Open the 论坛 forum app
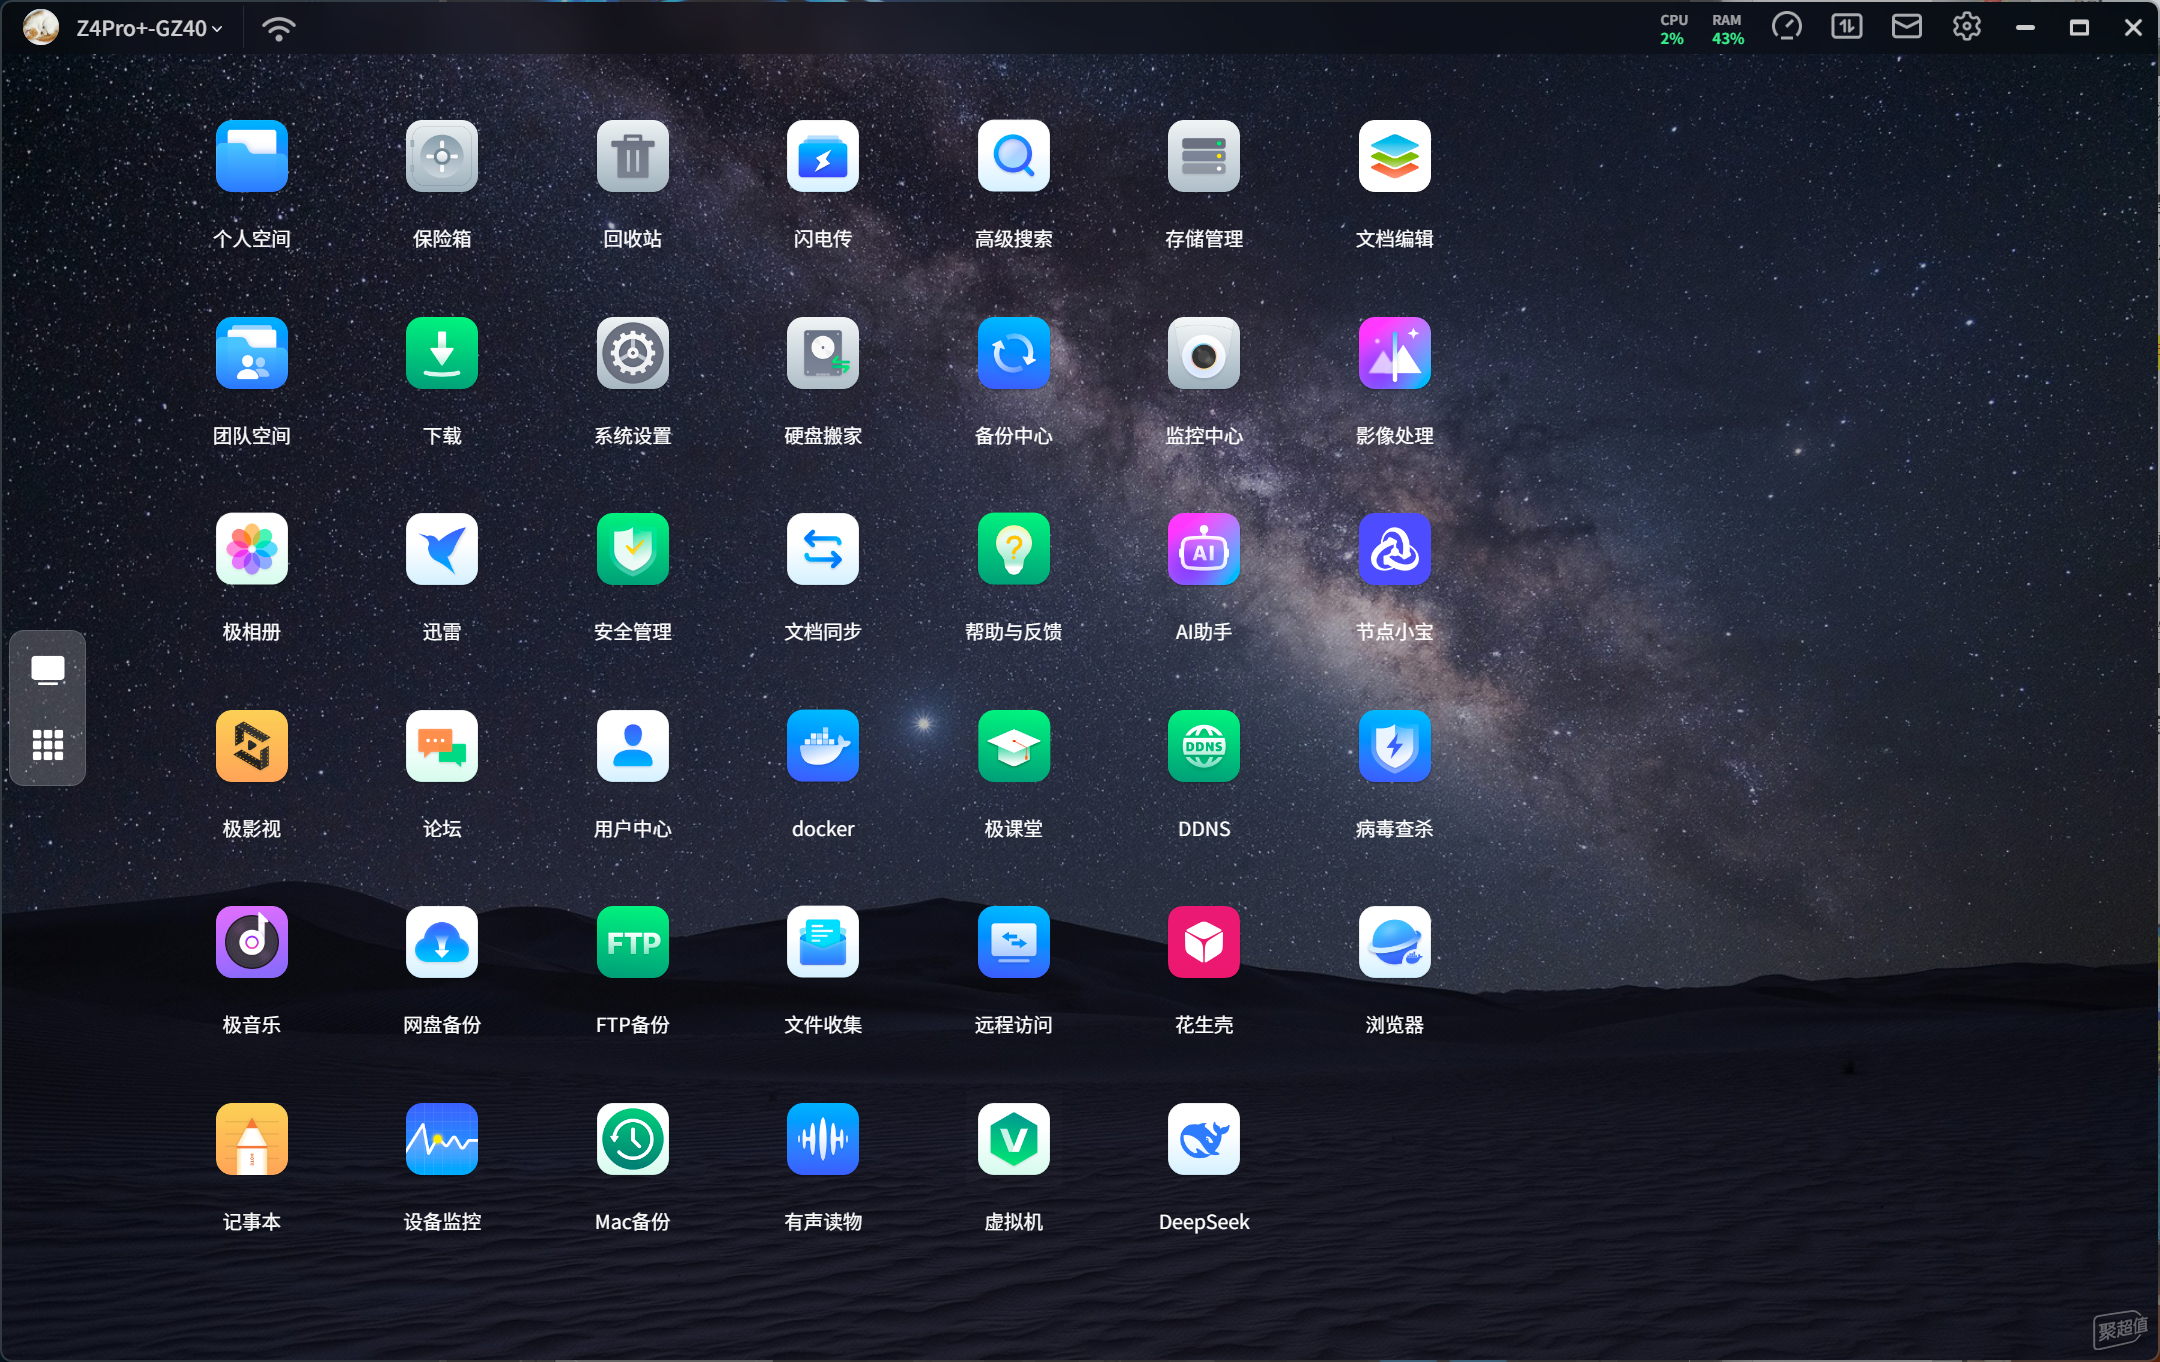Image resolution: width=2160 pixels, height=1362 pixels. (x=442, y=747)
